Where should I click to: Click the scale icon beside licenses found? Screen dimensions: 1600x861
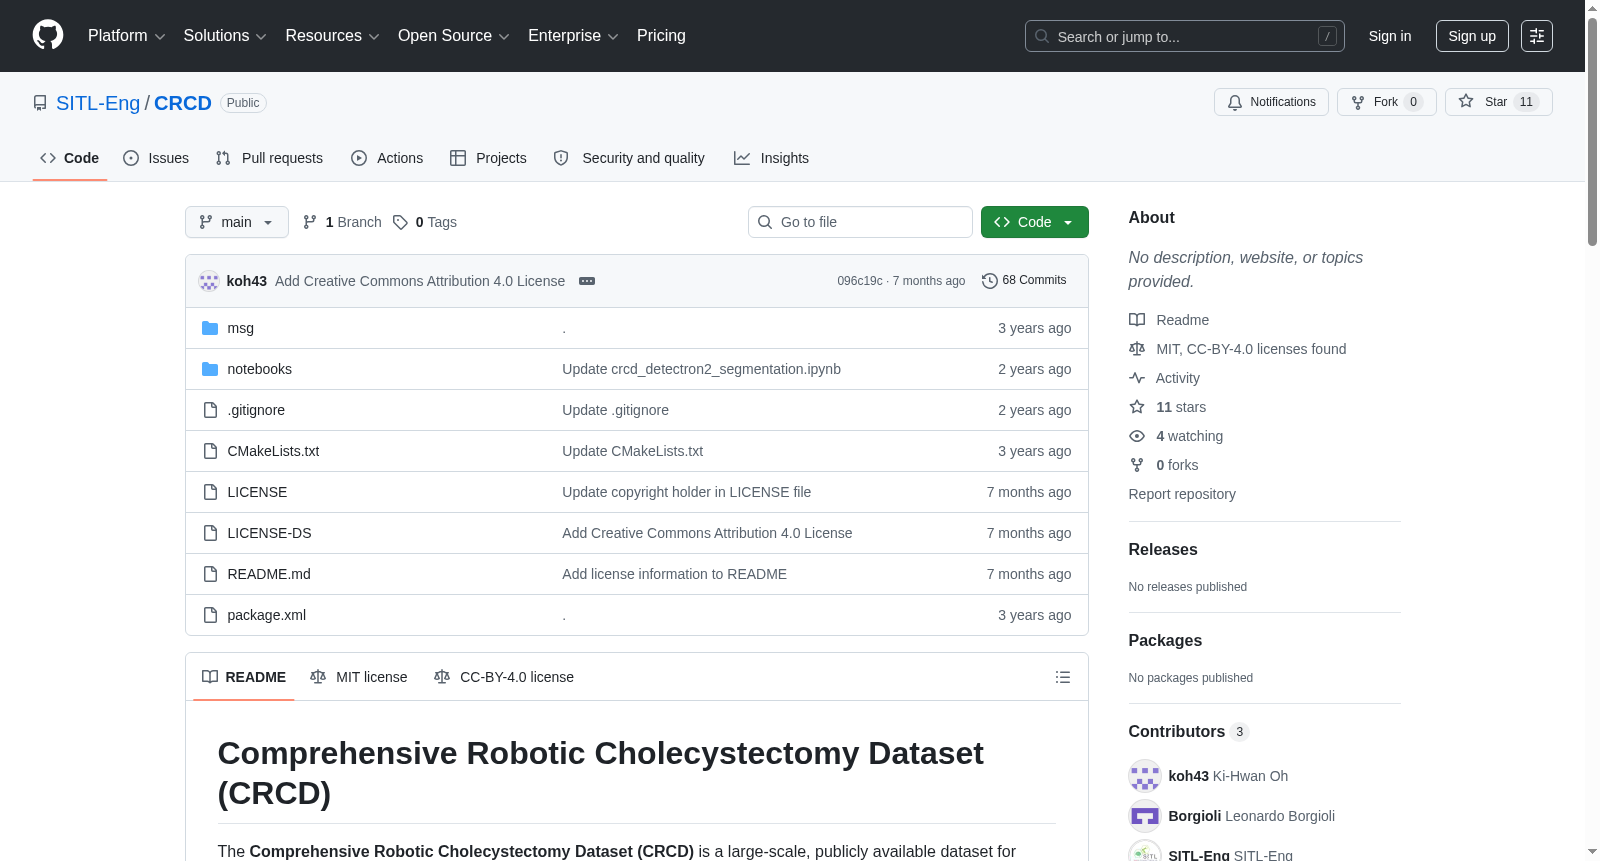click(x=1137, y=349)
